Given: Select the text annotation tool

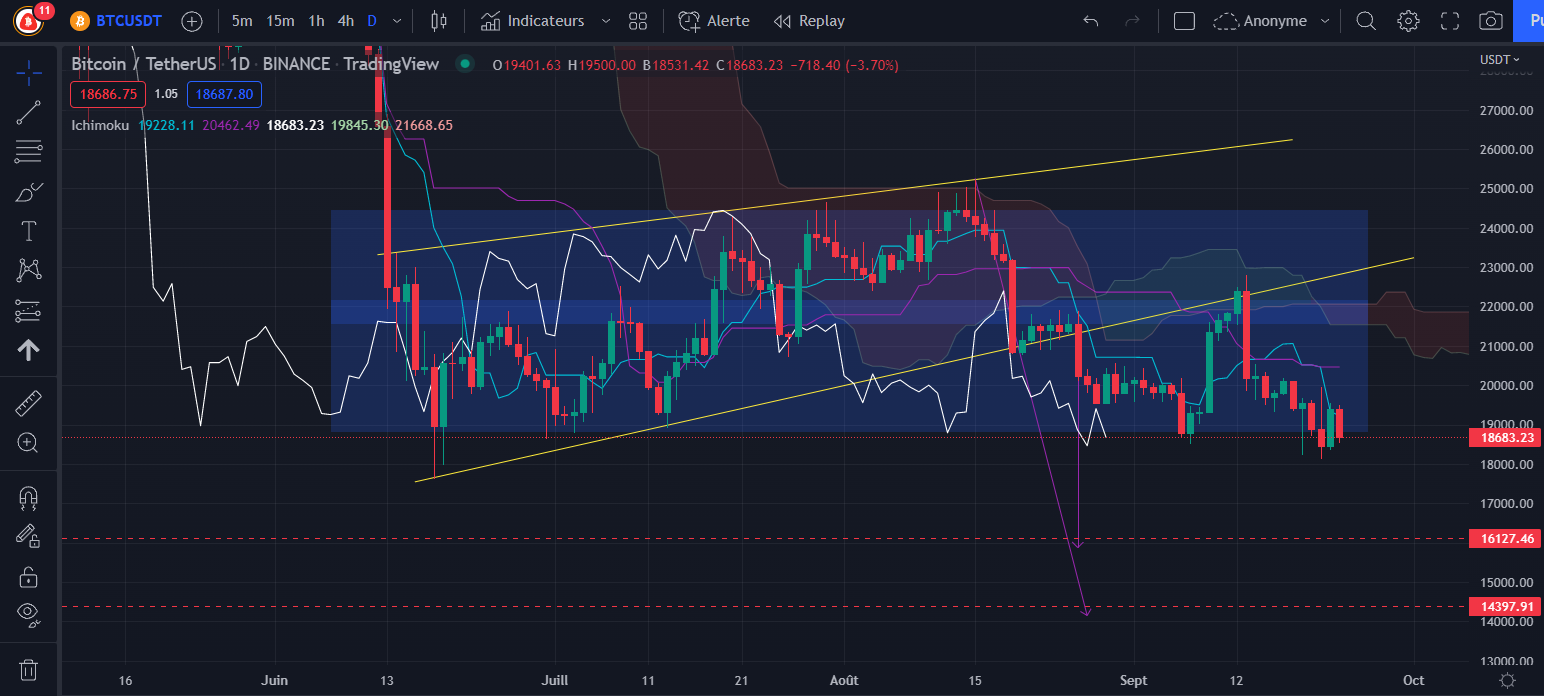Looking at the screenshot, I should point(28,230).
